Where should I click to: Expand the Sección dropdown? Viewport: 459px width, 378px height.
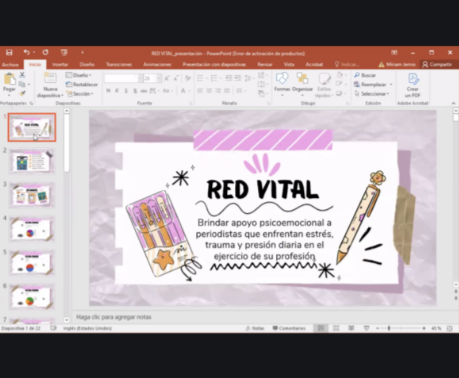pos(80,94)
